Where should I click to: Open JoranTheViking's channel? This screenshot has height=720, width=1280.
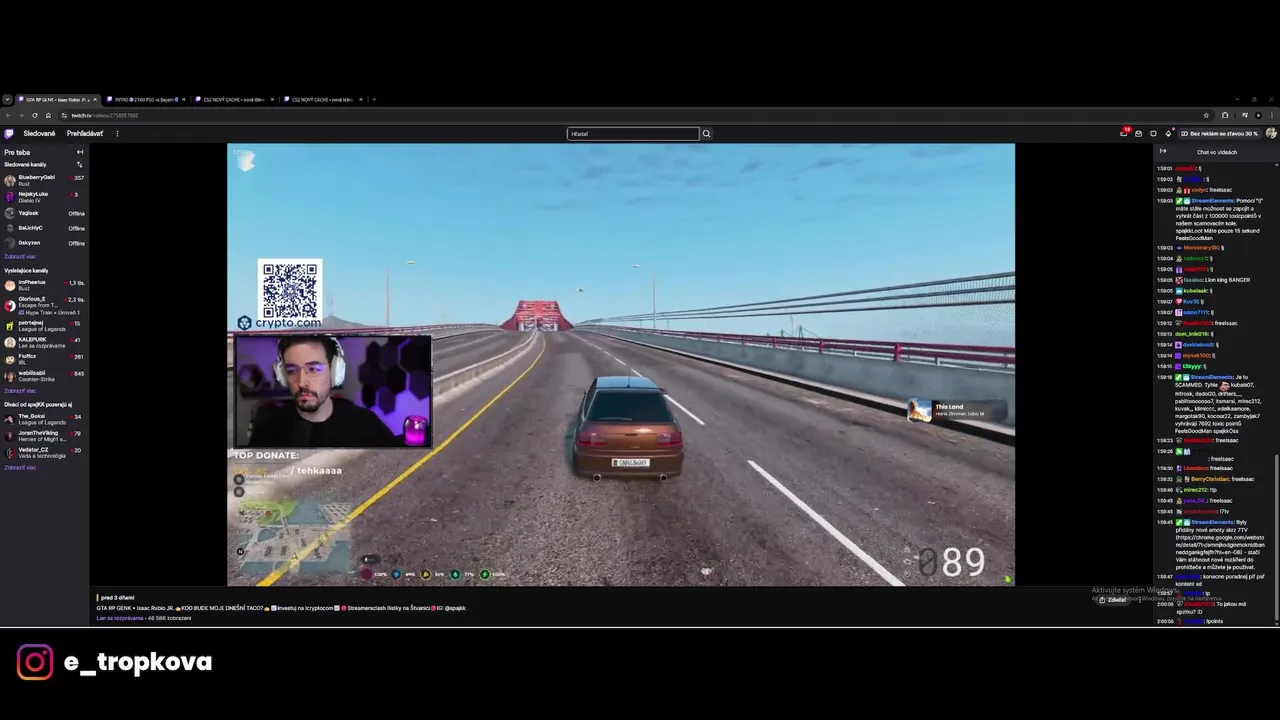coord(44,435)
